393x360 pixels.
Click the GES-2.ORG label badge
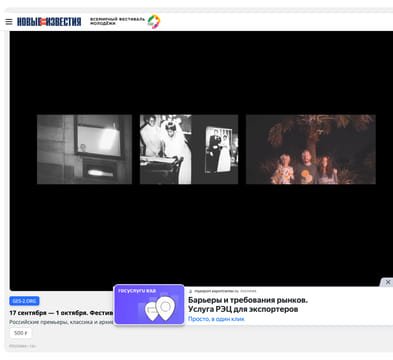[x=24, y=301]
